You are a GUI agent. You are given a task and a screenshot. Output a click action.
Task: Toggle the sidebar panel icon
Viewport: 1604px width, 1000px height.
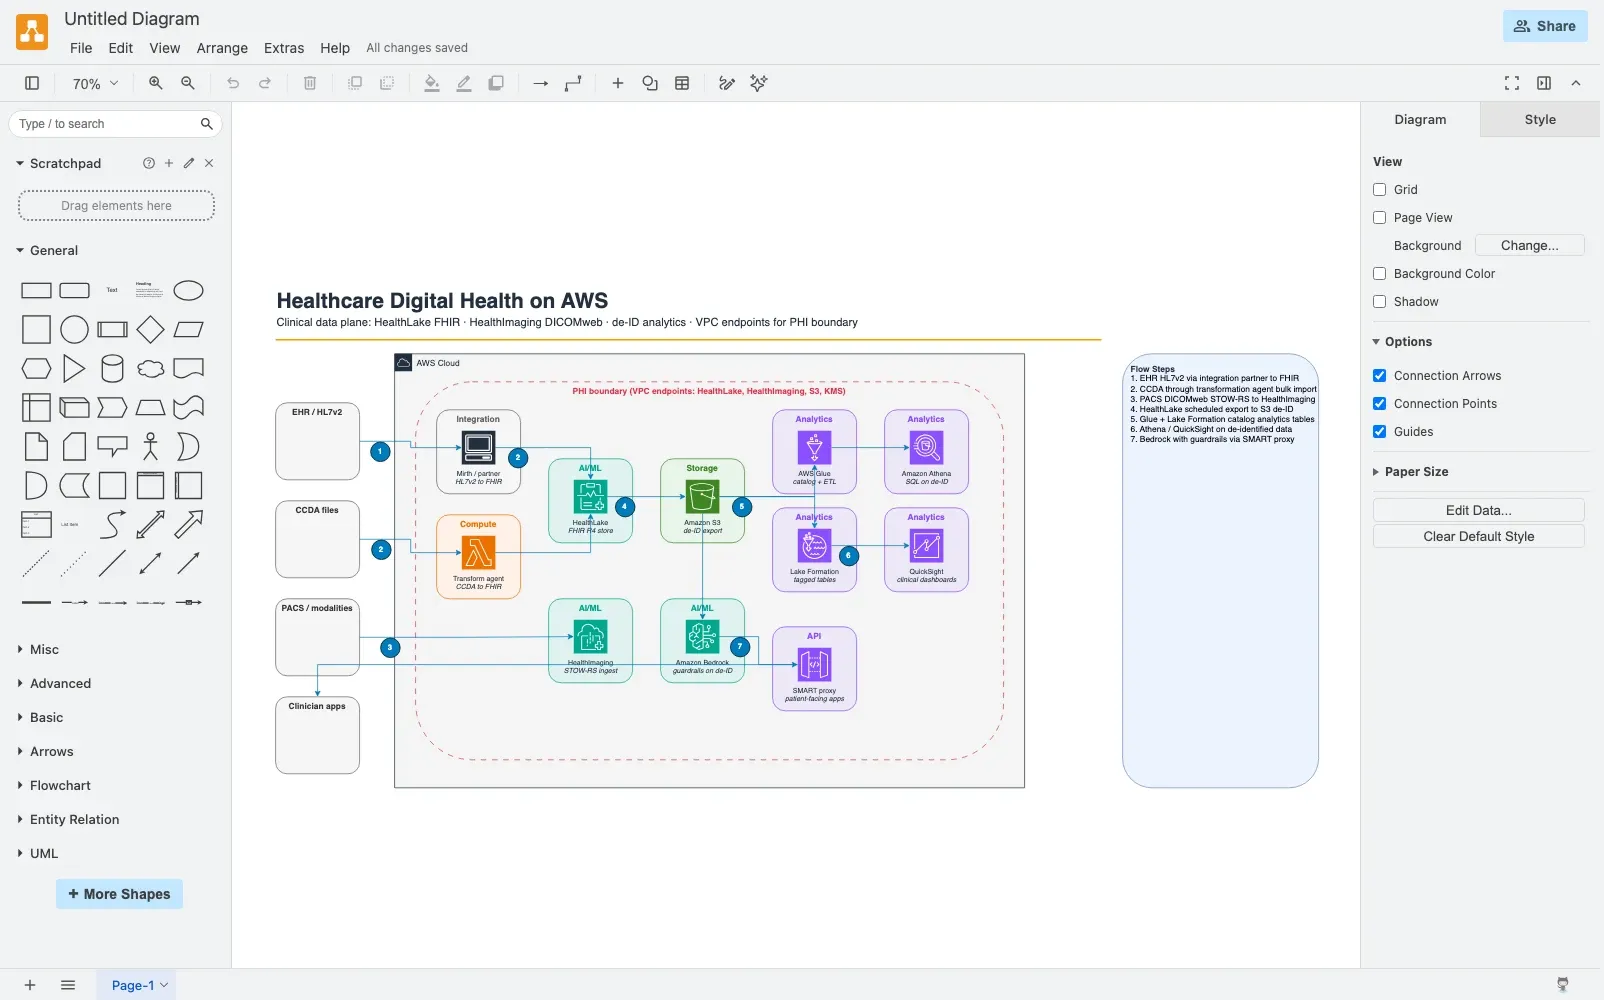point(32,84)
